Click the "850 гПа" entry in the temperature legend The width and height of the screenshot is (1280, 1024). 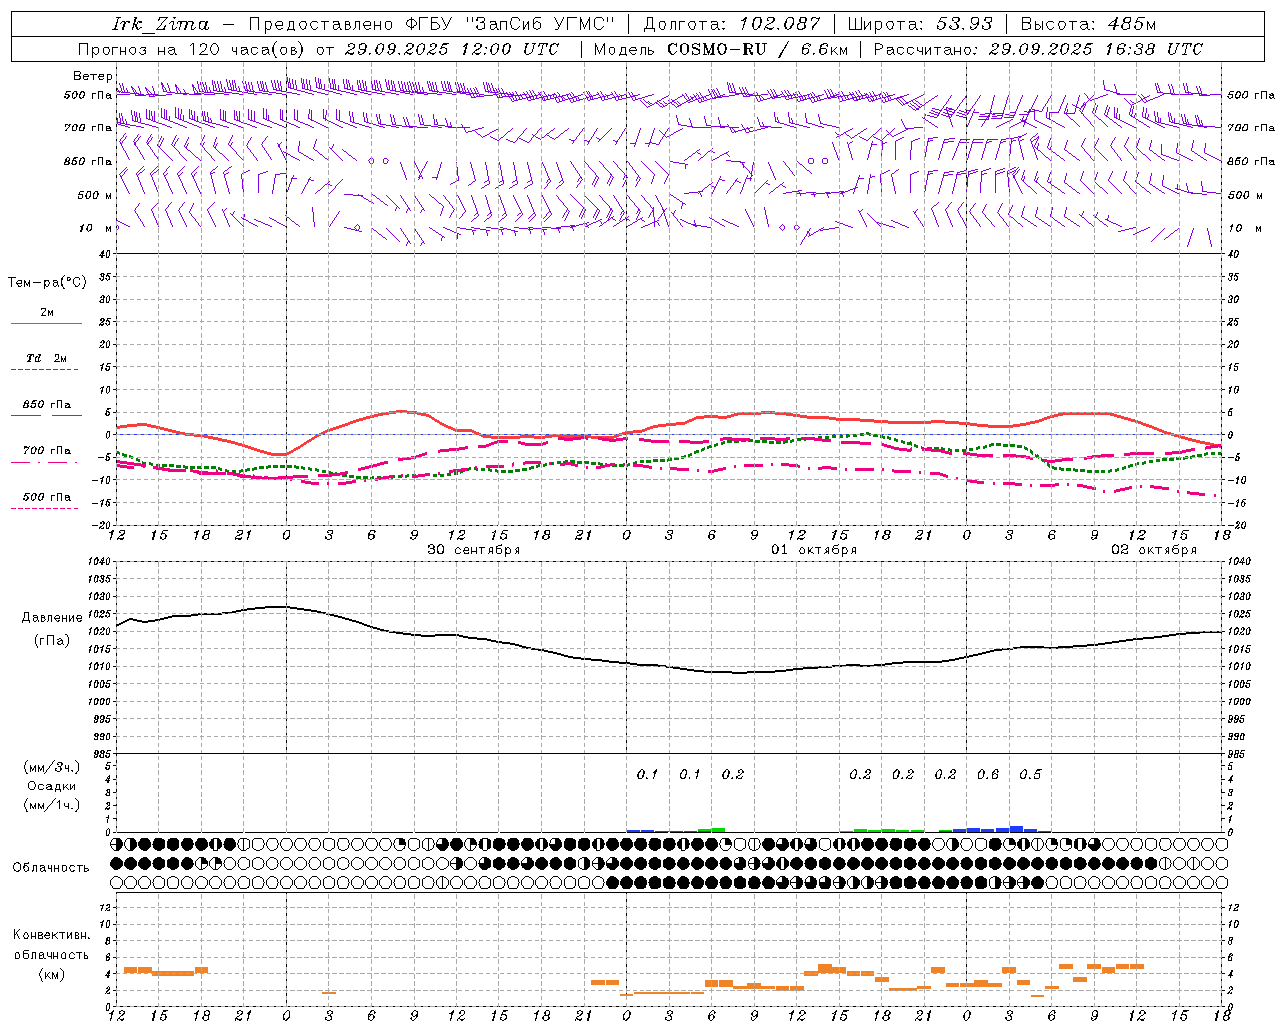[47, 405]
